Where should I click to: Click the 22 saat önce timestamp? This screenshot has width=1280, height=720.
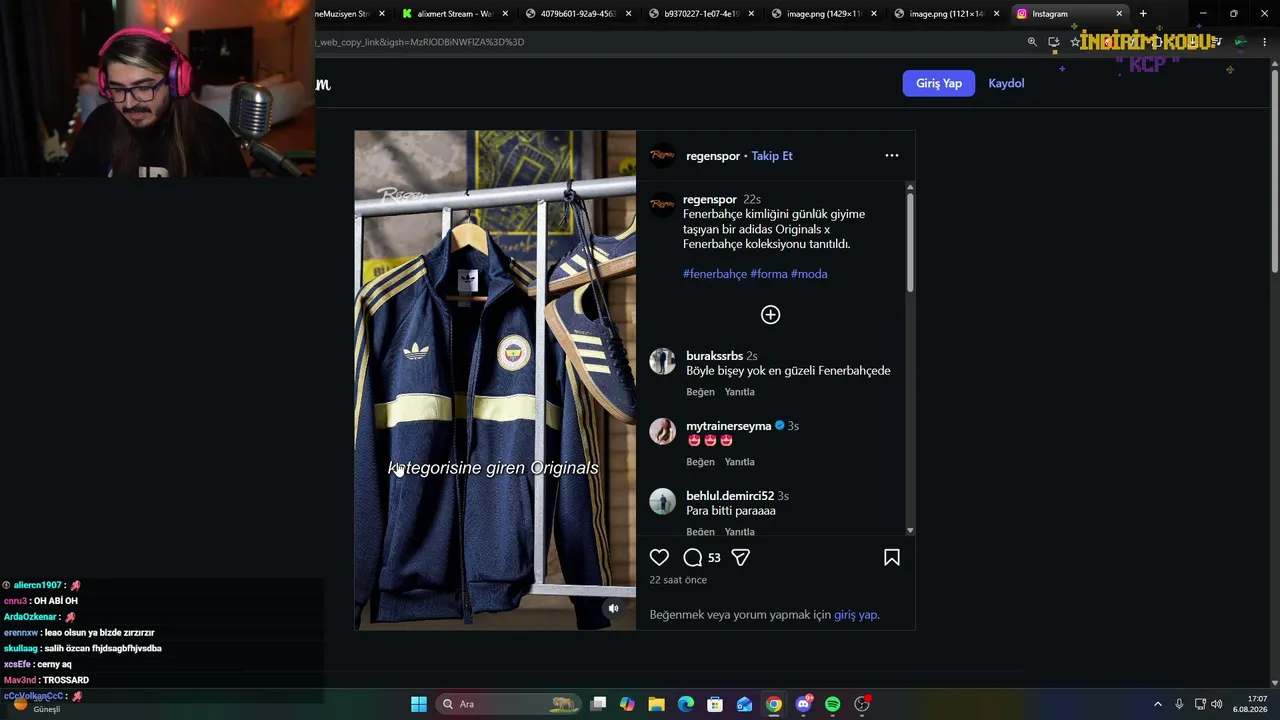(x=678, y=580)
